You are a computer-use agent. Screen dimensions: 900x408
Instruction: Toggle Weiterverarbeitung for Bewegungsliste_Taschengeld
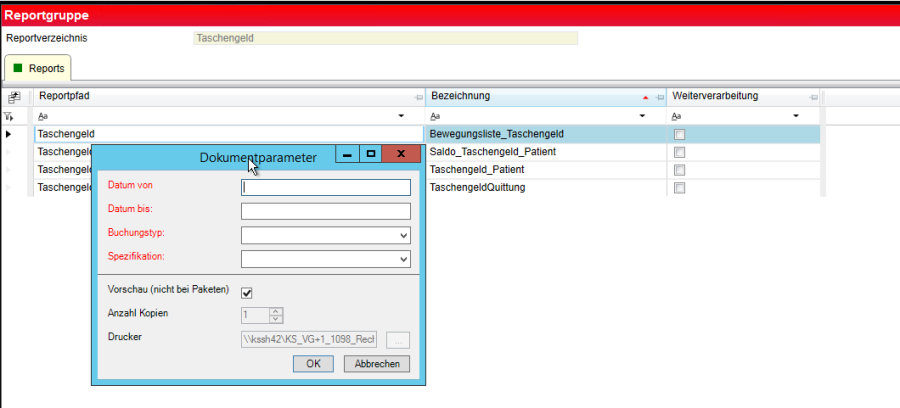680,135
